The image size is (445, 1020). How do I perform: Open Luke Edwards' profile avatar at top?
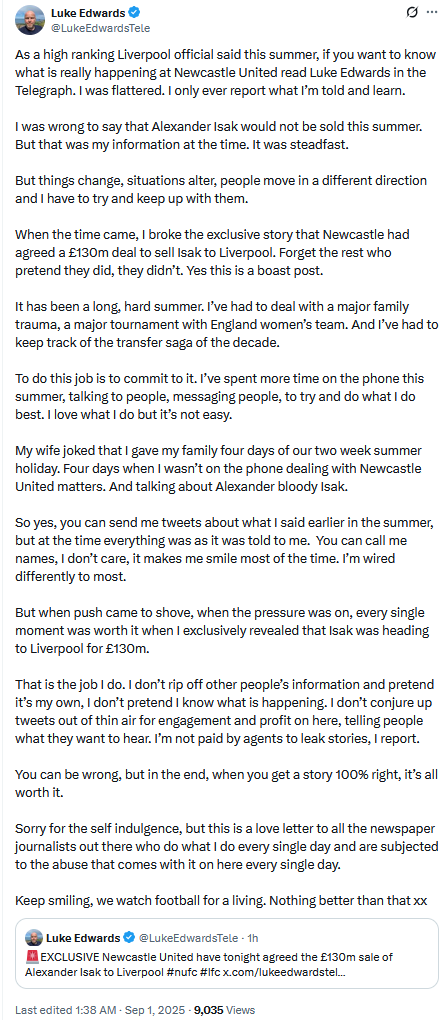[x=29, y=20]
